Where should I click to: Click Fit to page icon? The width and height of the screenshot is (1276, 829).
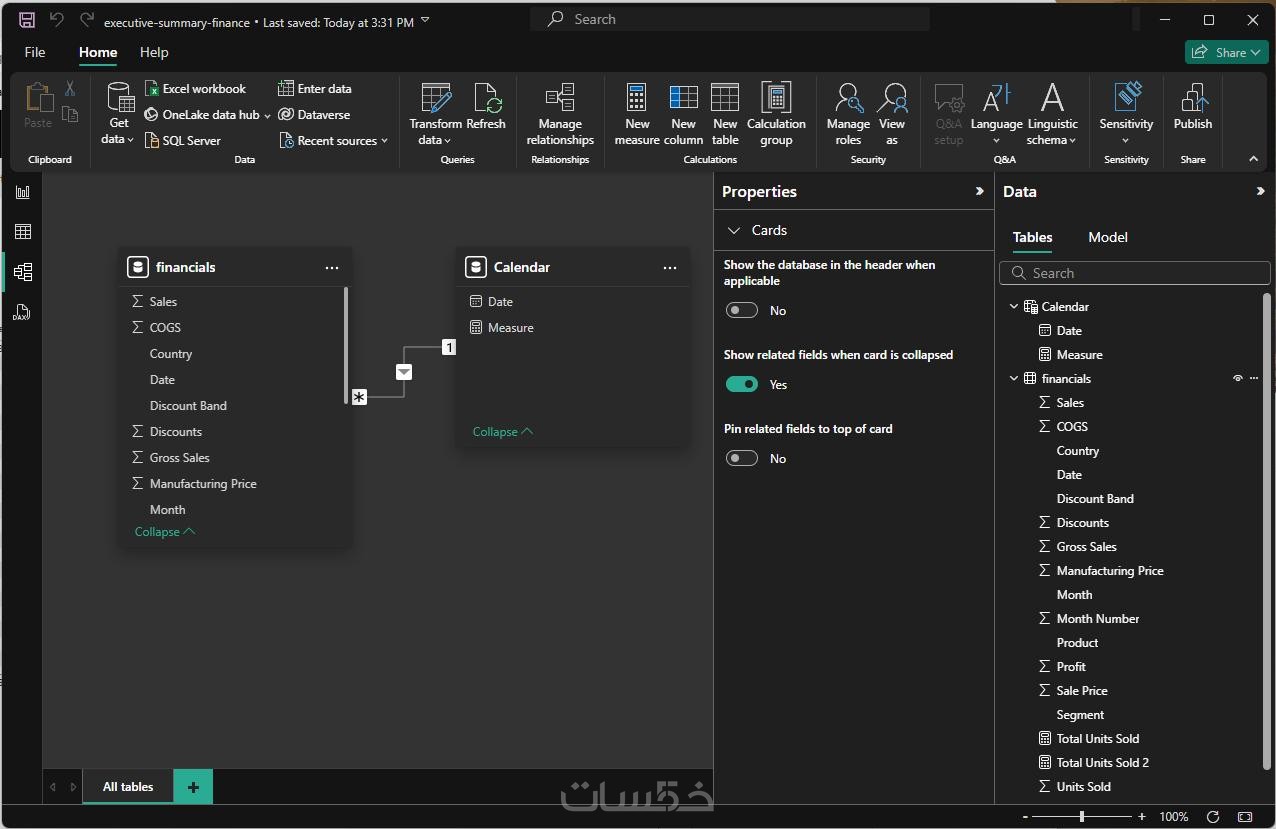[1245, 817]
